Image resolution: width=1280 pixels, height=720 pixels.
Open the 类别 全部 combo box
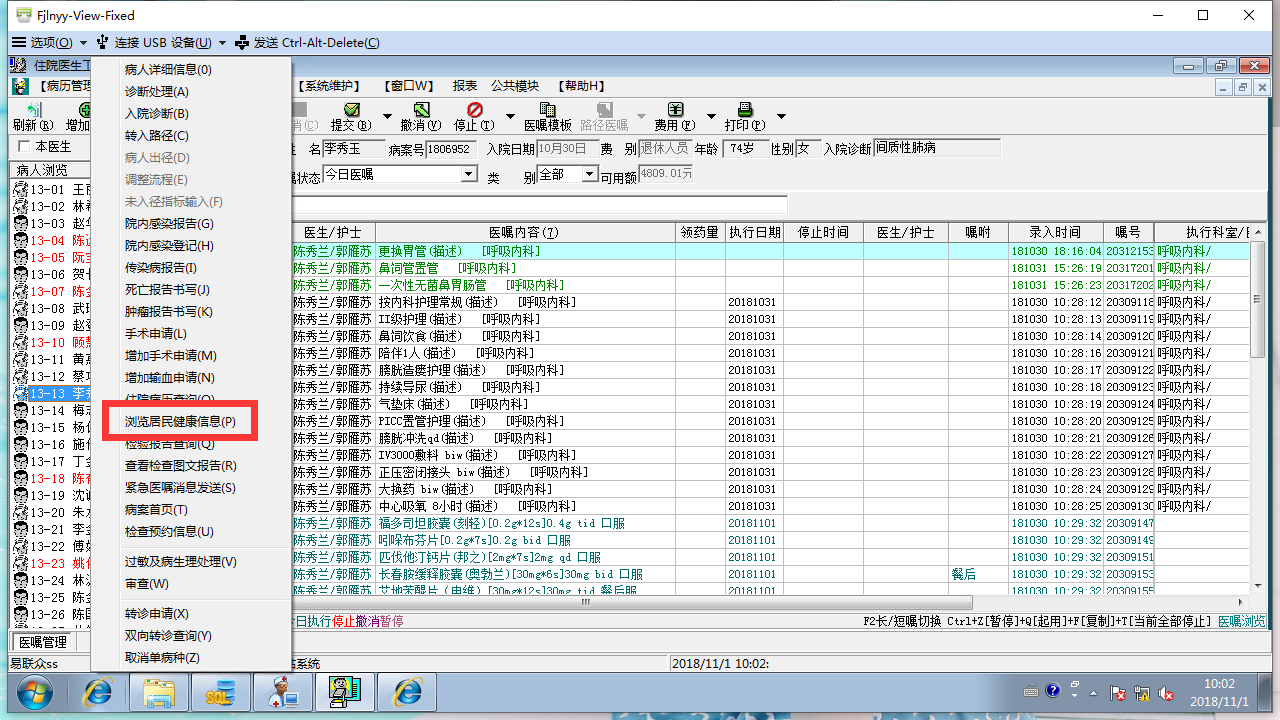pos(567,174)
